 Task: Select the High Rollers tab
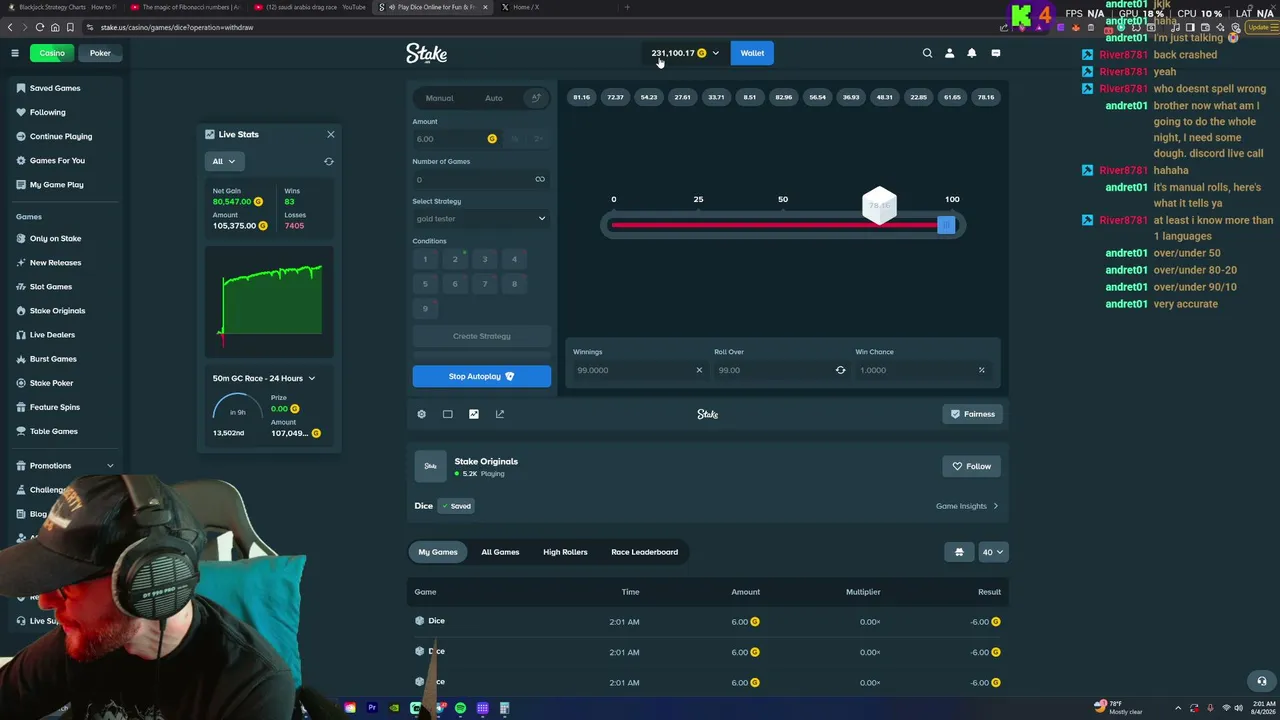[565, 552]
